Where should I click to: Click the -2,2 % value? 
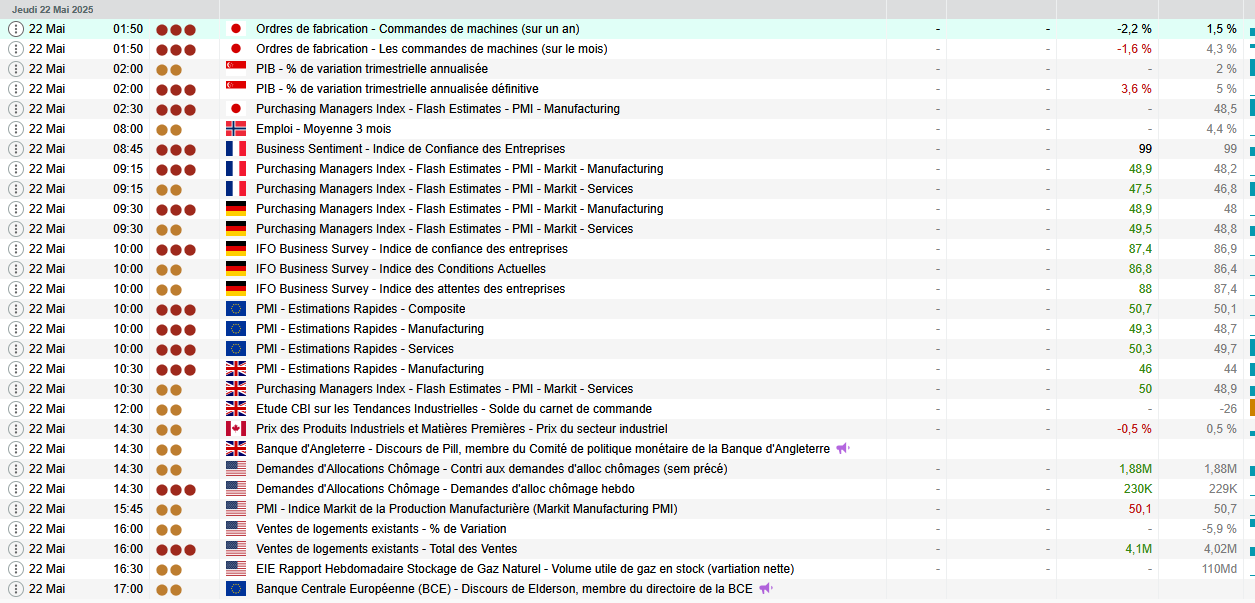coord(1134,29)
